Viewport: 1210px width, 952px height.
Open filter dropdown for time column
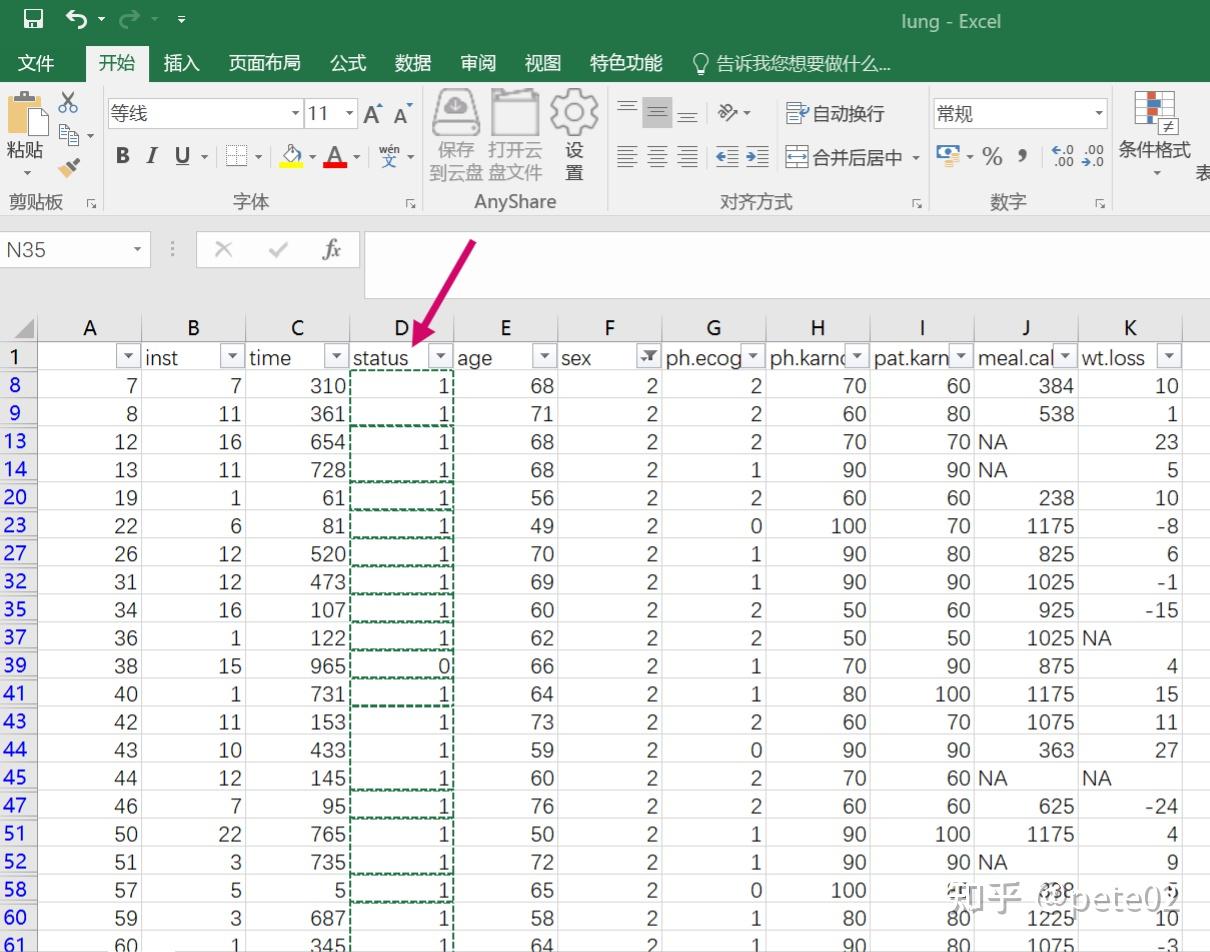[336, 356]
